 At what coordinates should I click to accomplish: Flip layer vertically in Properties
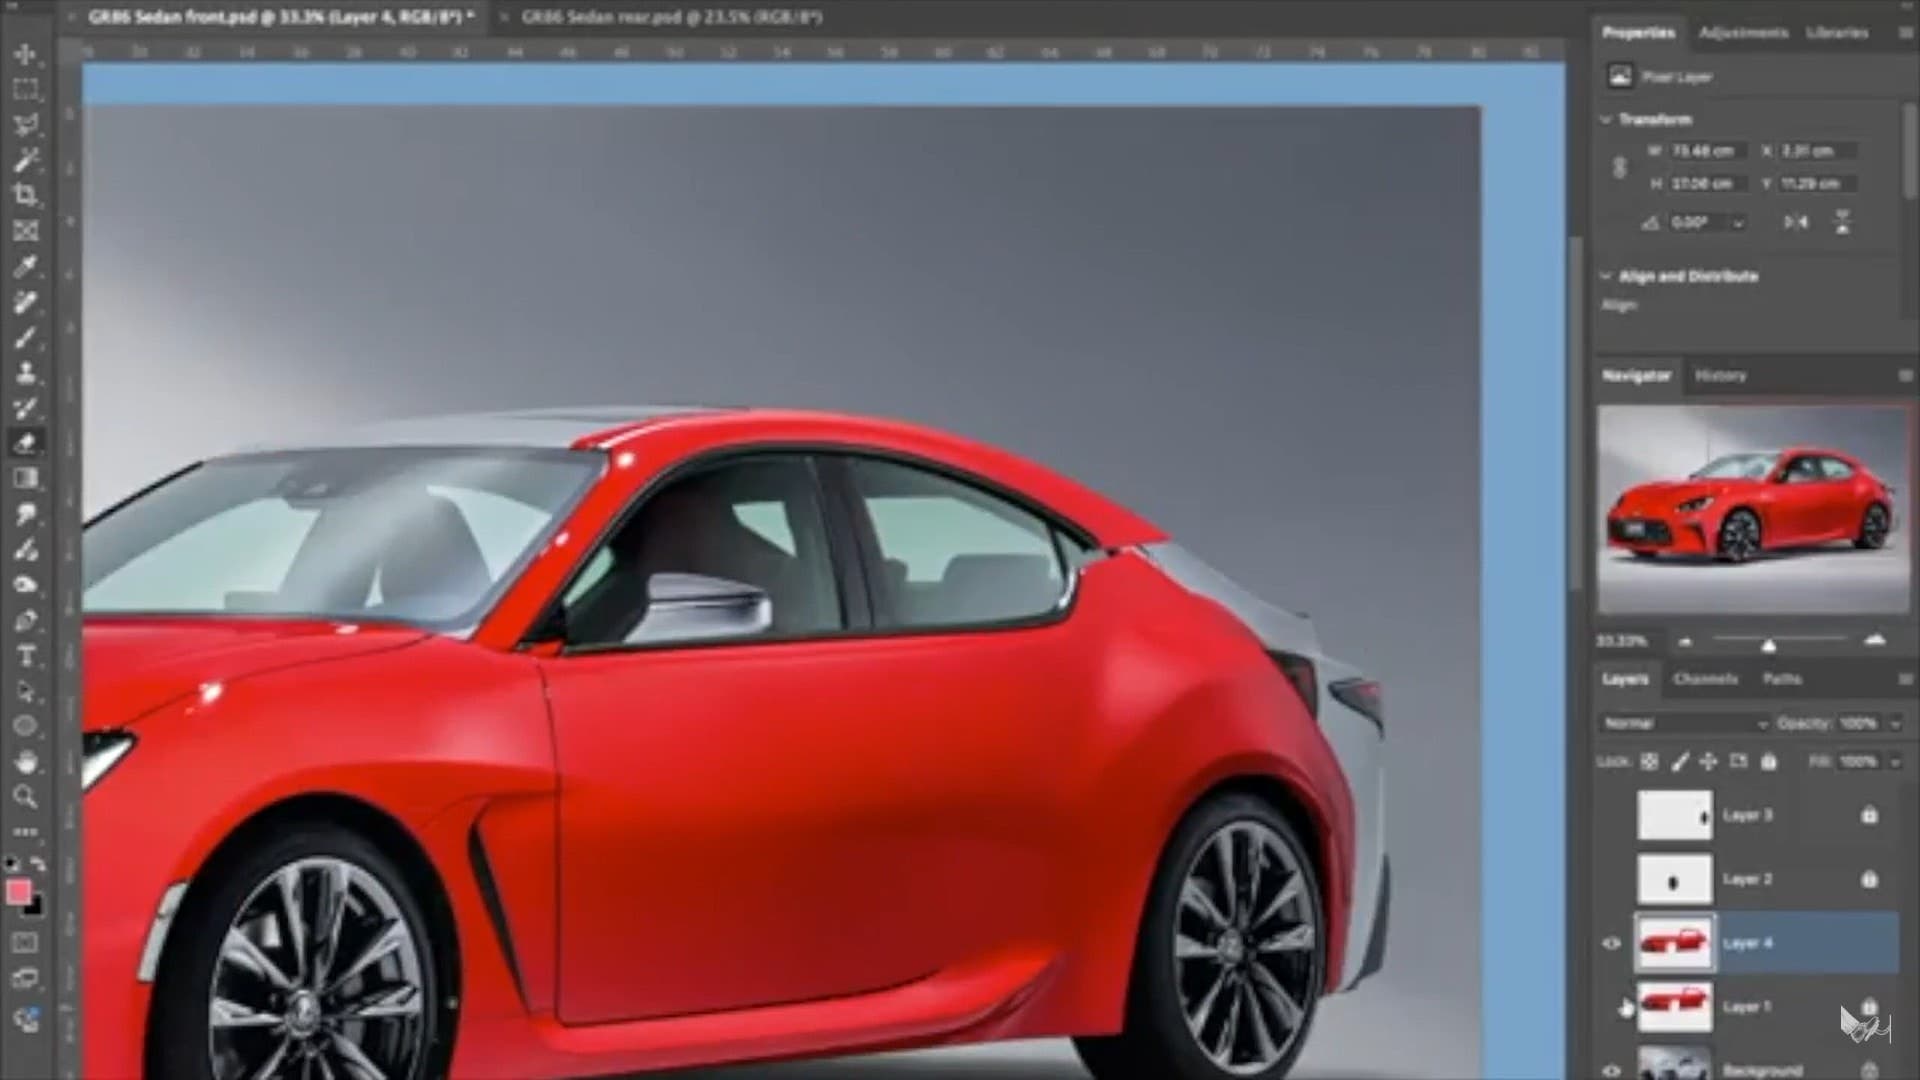tap(1842, 222)
